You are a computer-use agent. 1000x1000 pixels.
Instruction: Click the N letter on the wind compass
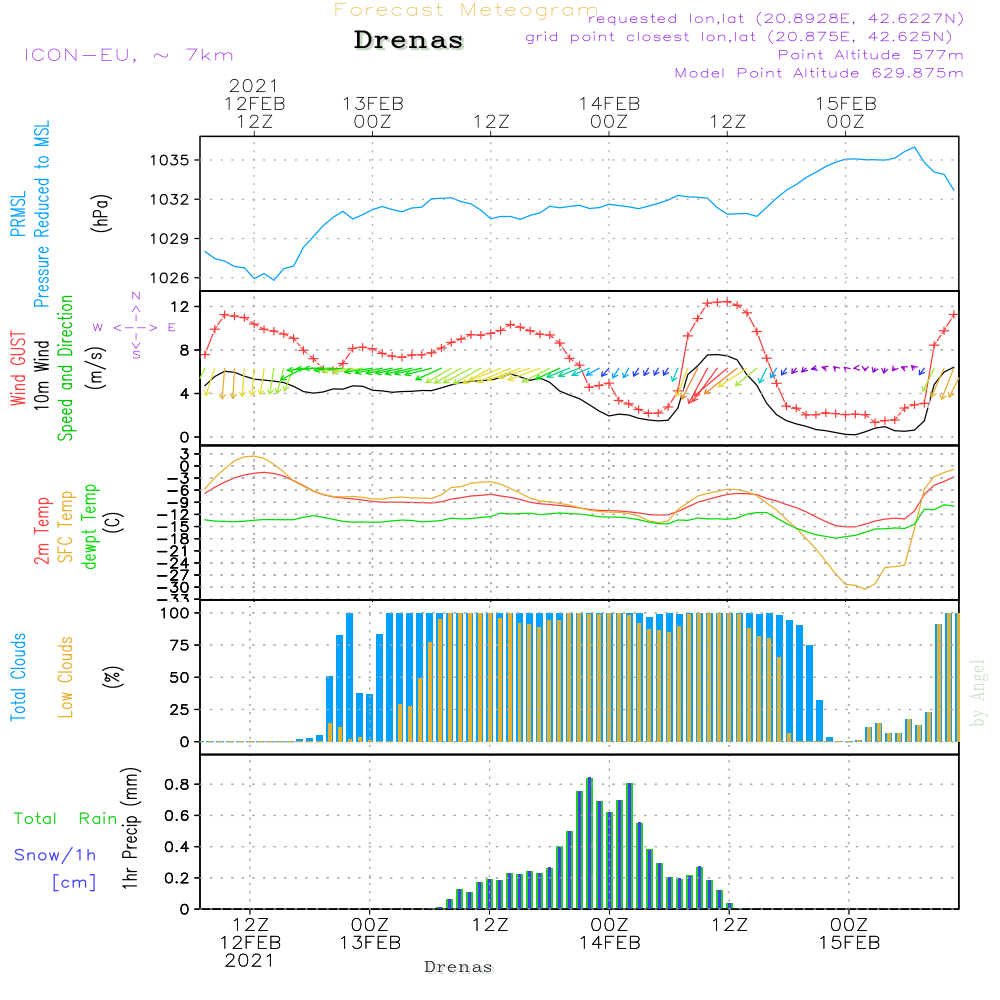(136, 296)
